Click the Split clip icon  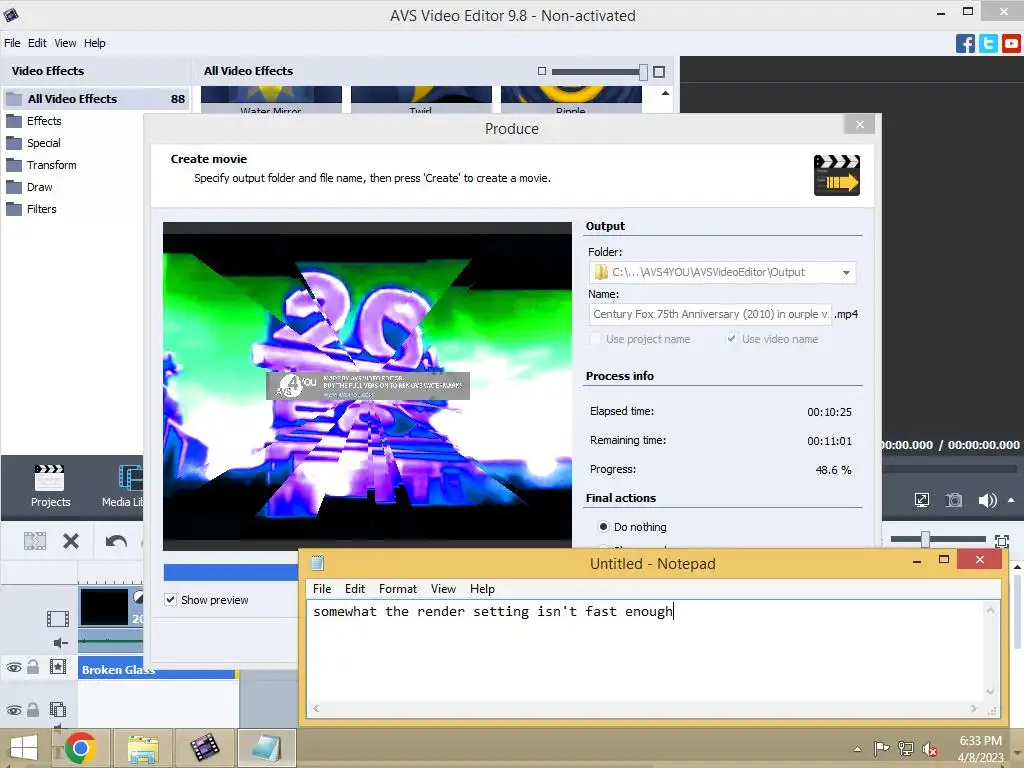tap(35, 541)
